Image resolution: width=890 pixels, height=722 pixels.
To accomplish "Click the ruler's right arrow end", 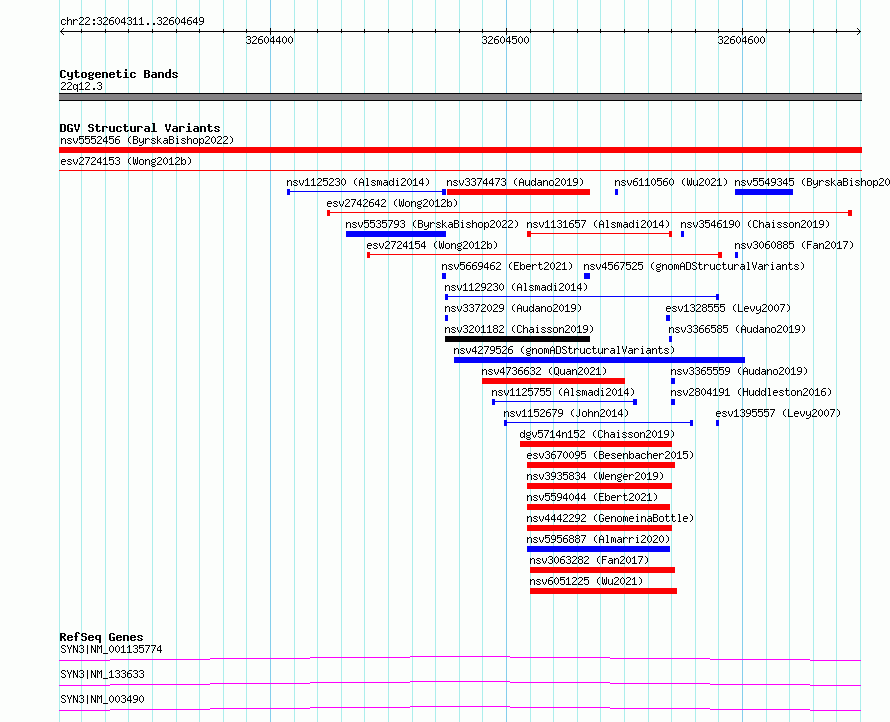I will 859,31.
